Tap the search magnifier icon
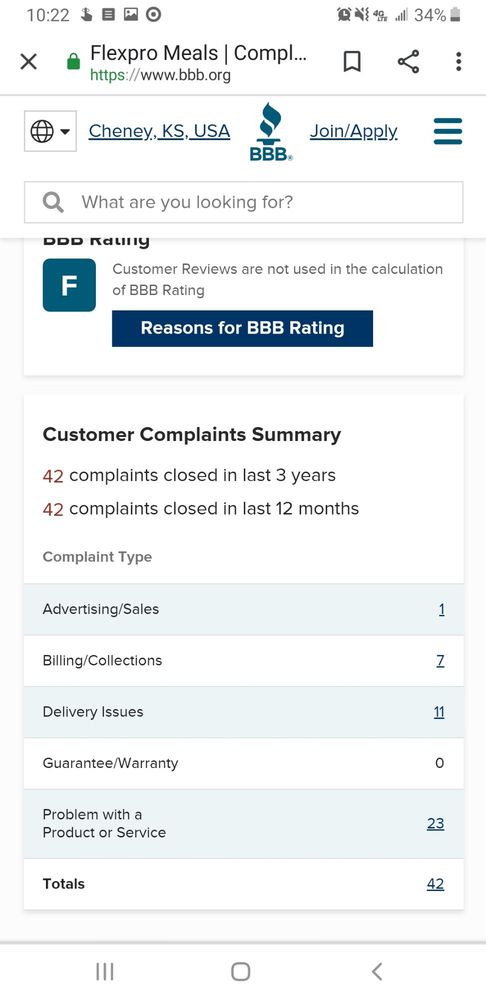The height and width of the screenshot is (1000, 486). pos(53,203)
